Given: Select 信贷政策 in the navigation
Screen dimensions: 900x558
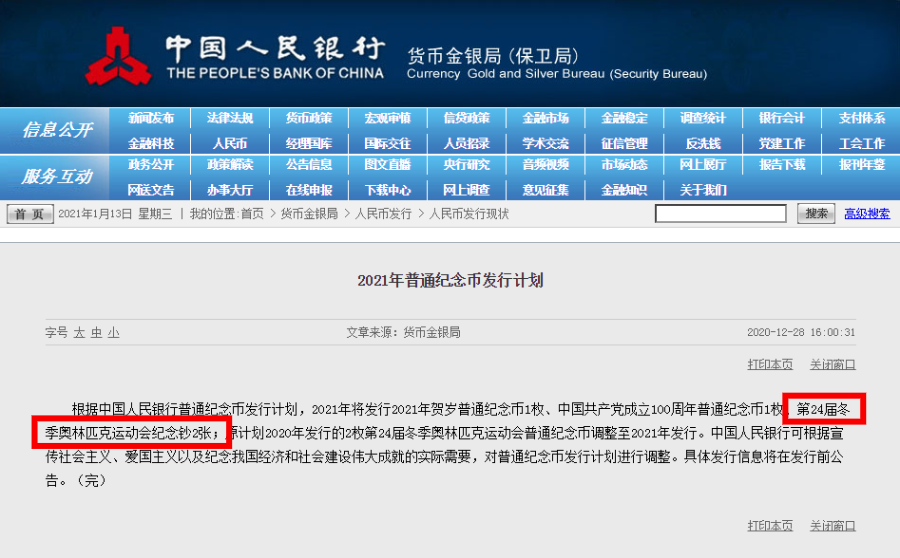Looking at the screenshot, I should [467, 118].
